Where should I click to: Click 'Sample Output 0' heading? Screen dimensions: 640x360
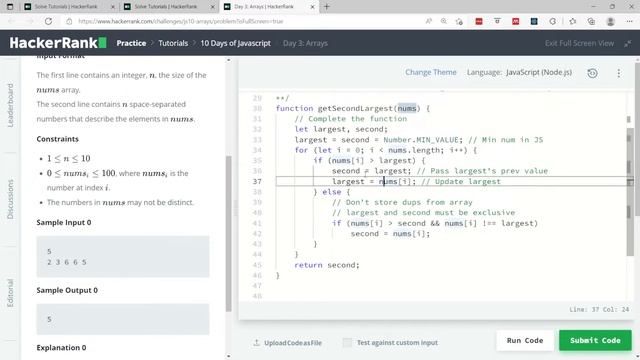[67, 290]
